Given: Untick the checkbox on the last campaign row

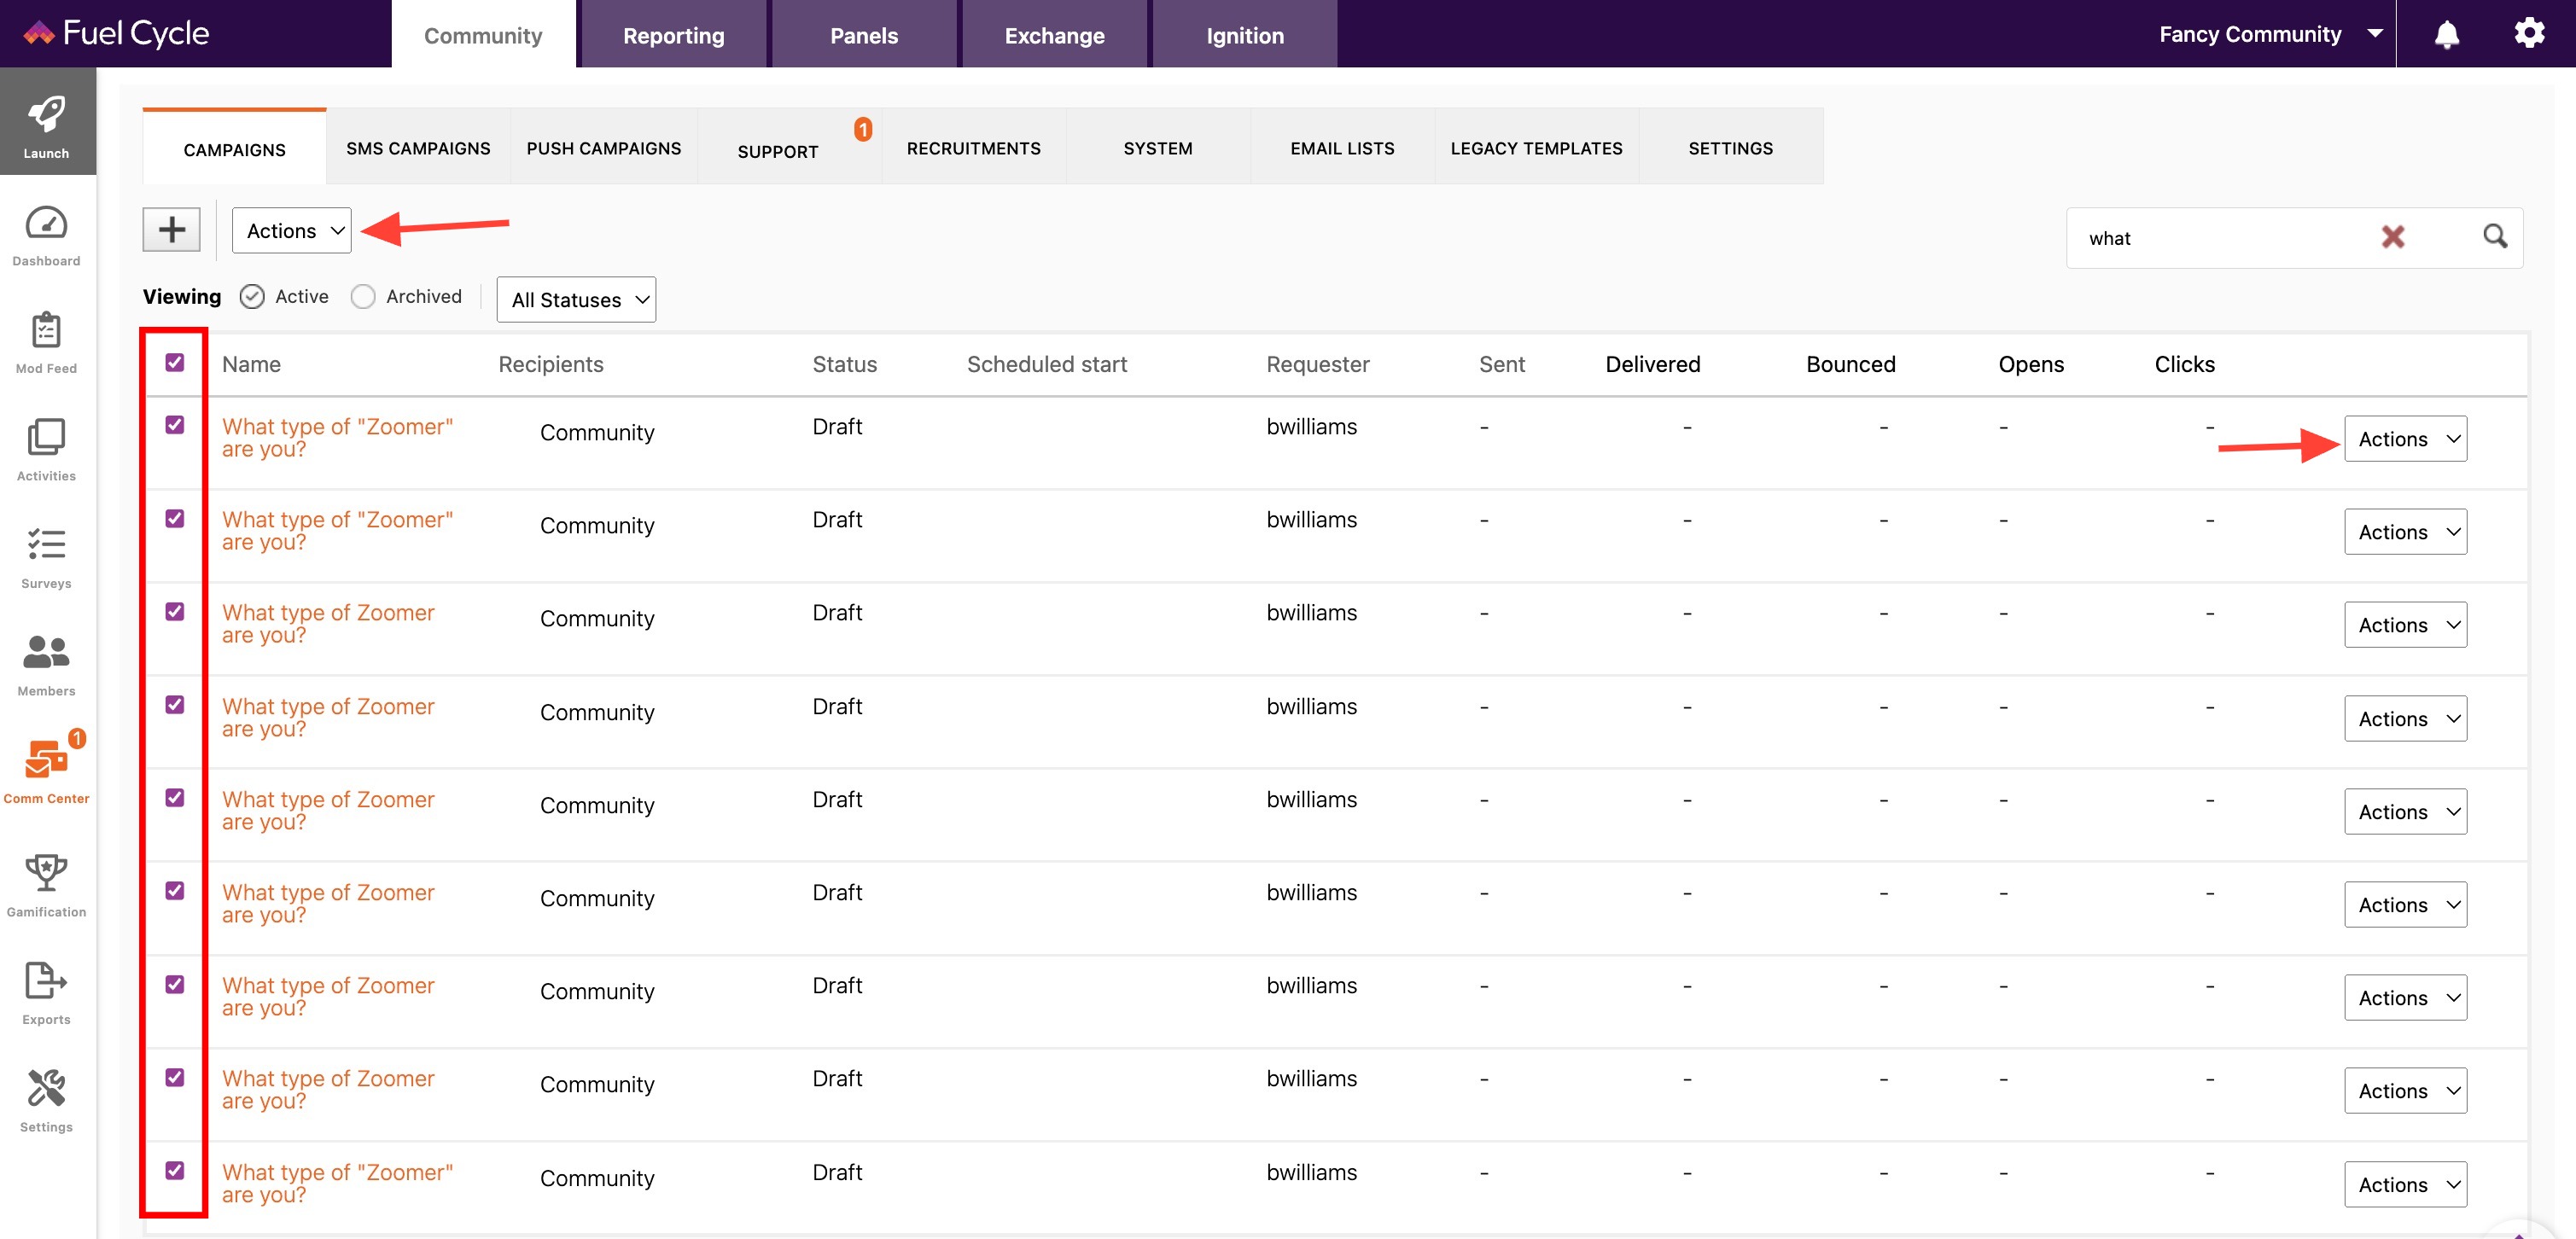Looking at the screenshot, I should pos(175,1170).
